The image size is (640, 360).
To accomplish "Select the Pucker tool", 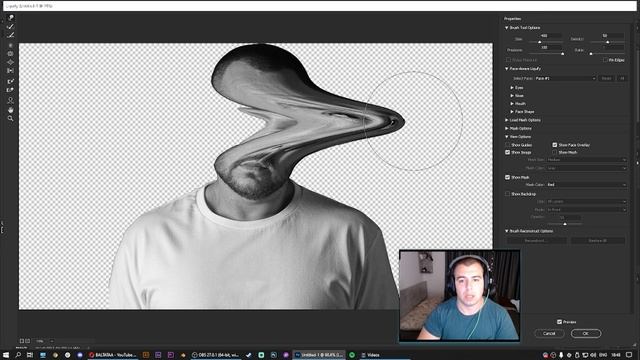I will pos(11,53).
